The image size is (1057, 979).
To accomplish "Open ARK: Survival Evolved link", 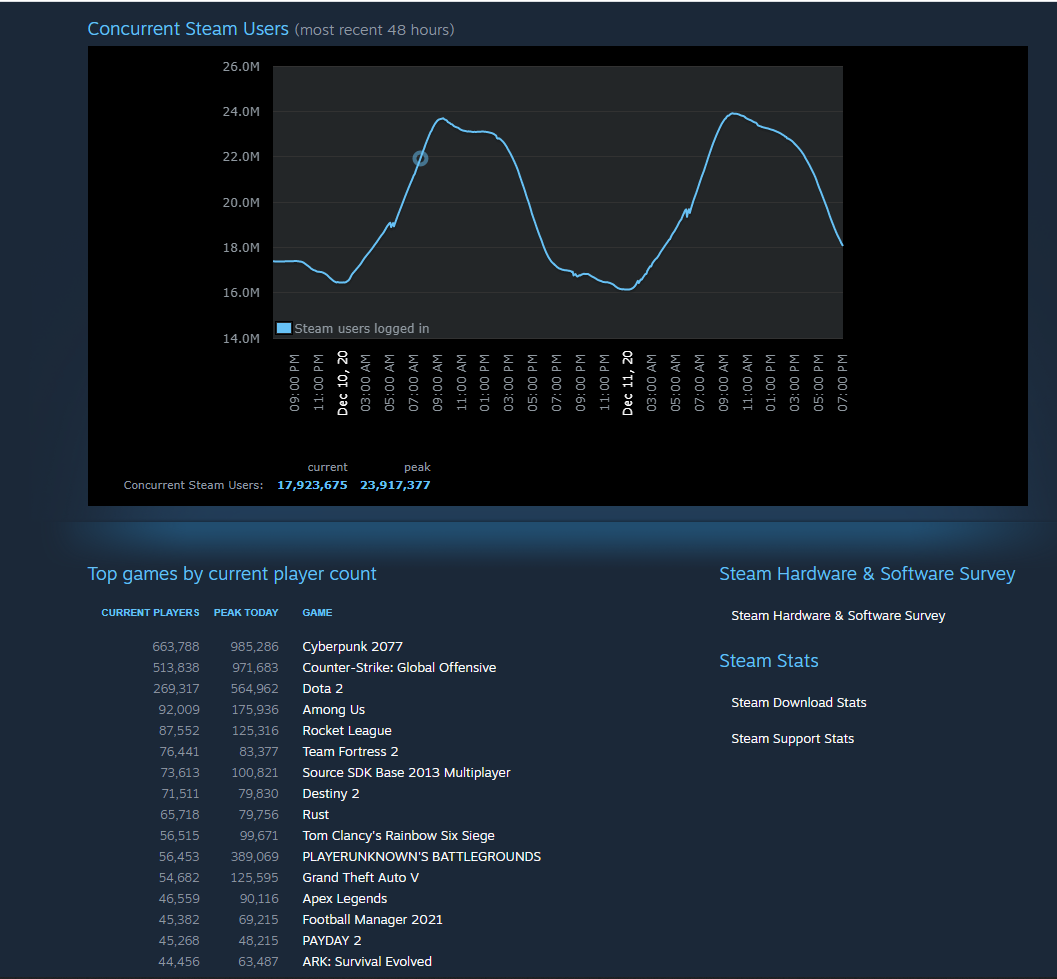I will [x=367, y=961].
